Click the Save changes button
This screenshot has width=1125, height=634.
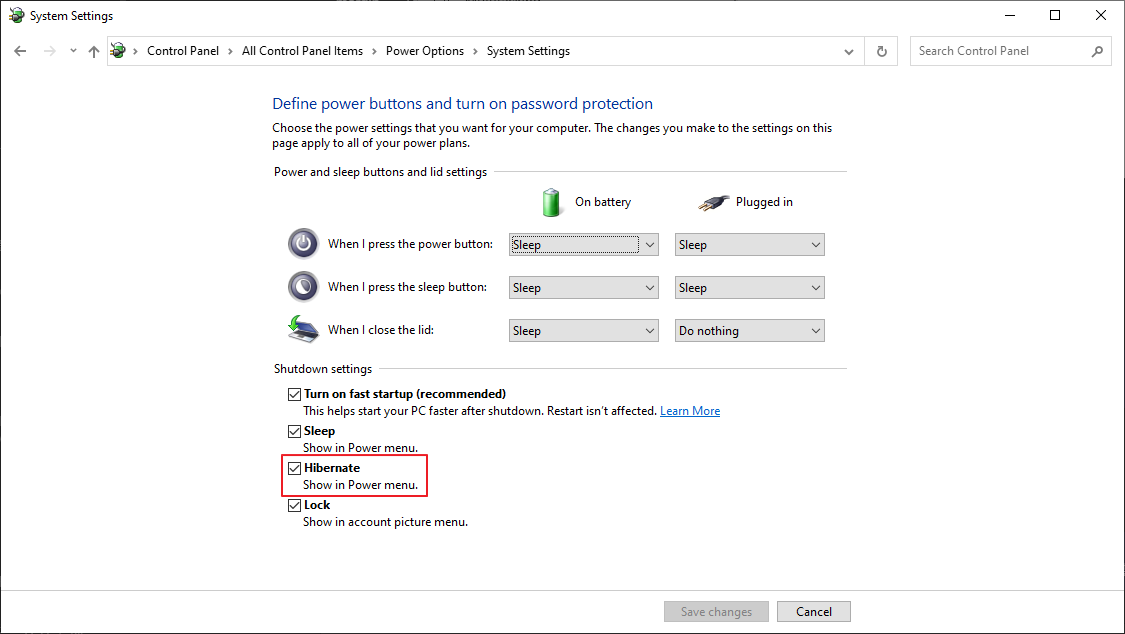click(716, 612)
